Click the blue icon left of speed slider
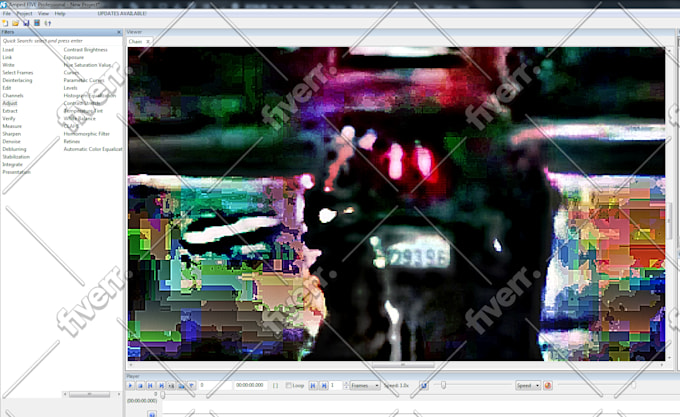This screenshot has height=417, width=680. 424,385
